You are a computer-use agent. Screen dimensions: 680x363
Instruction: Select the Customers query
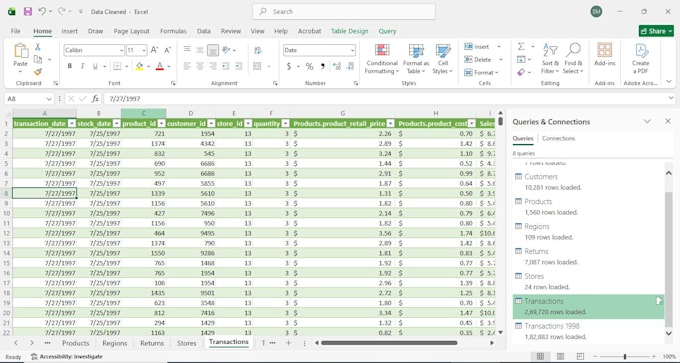pos(588,182)
